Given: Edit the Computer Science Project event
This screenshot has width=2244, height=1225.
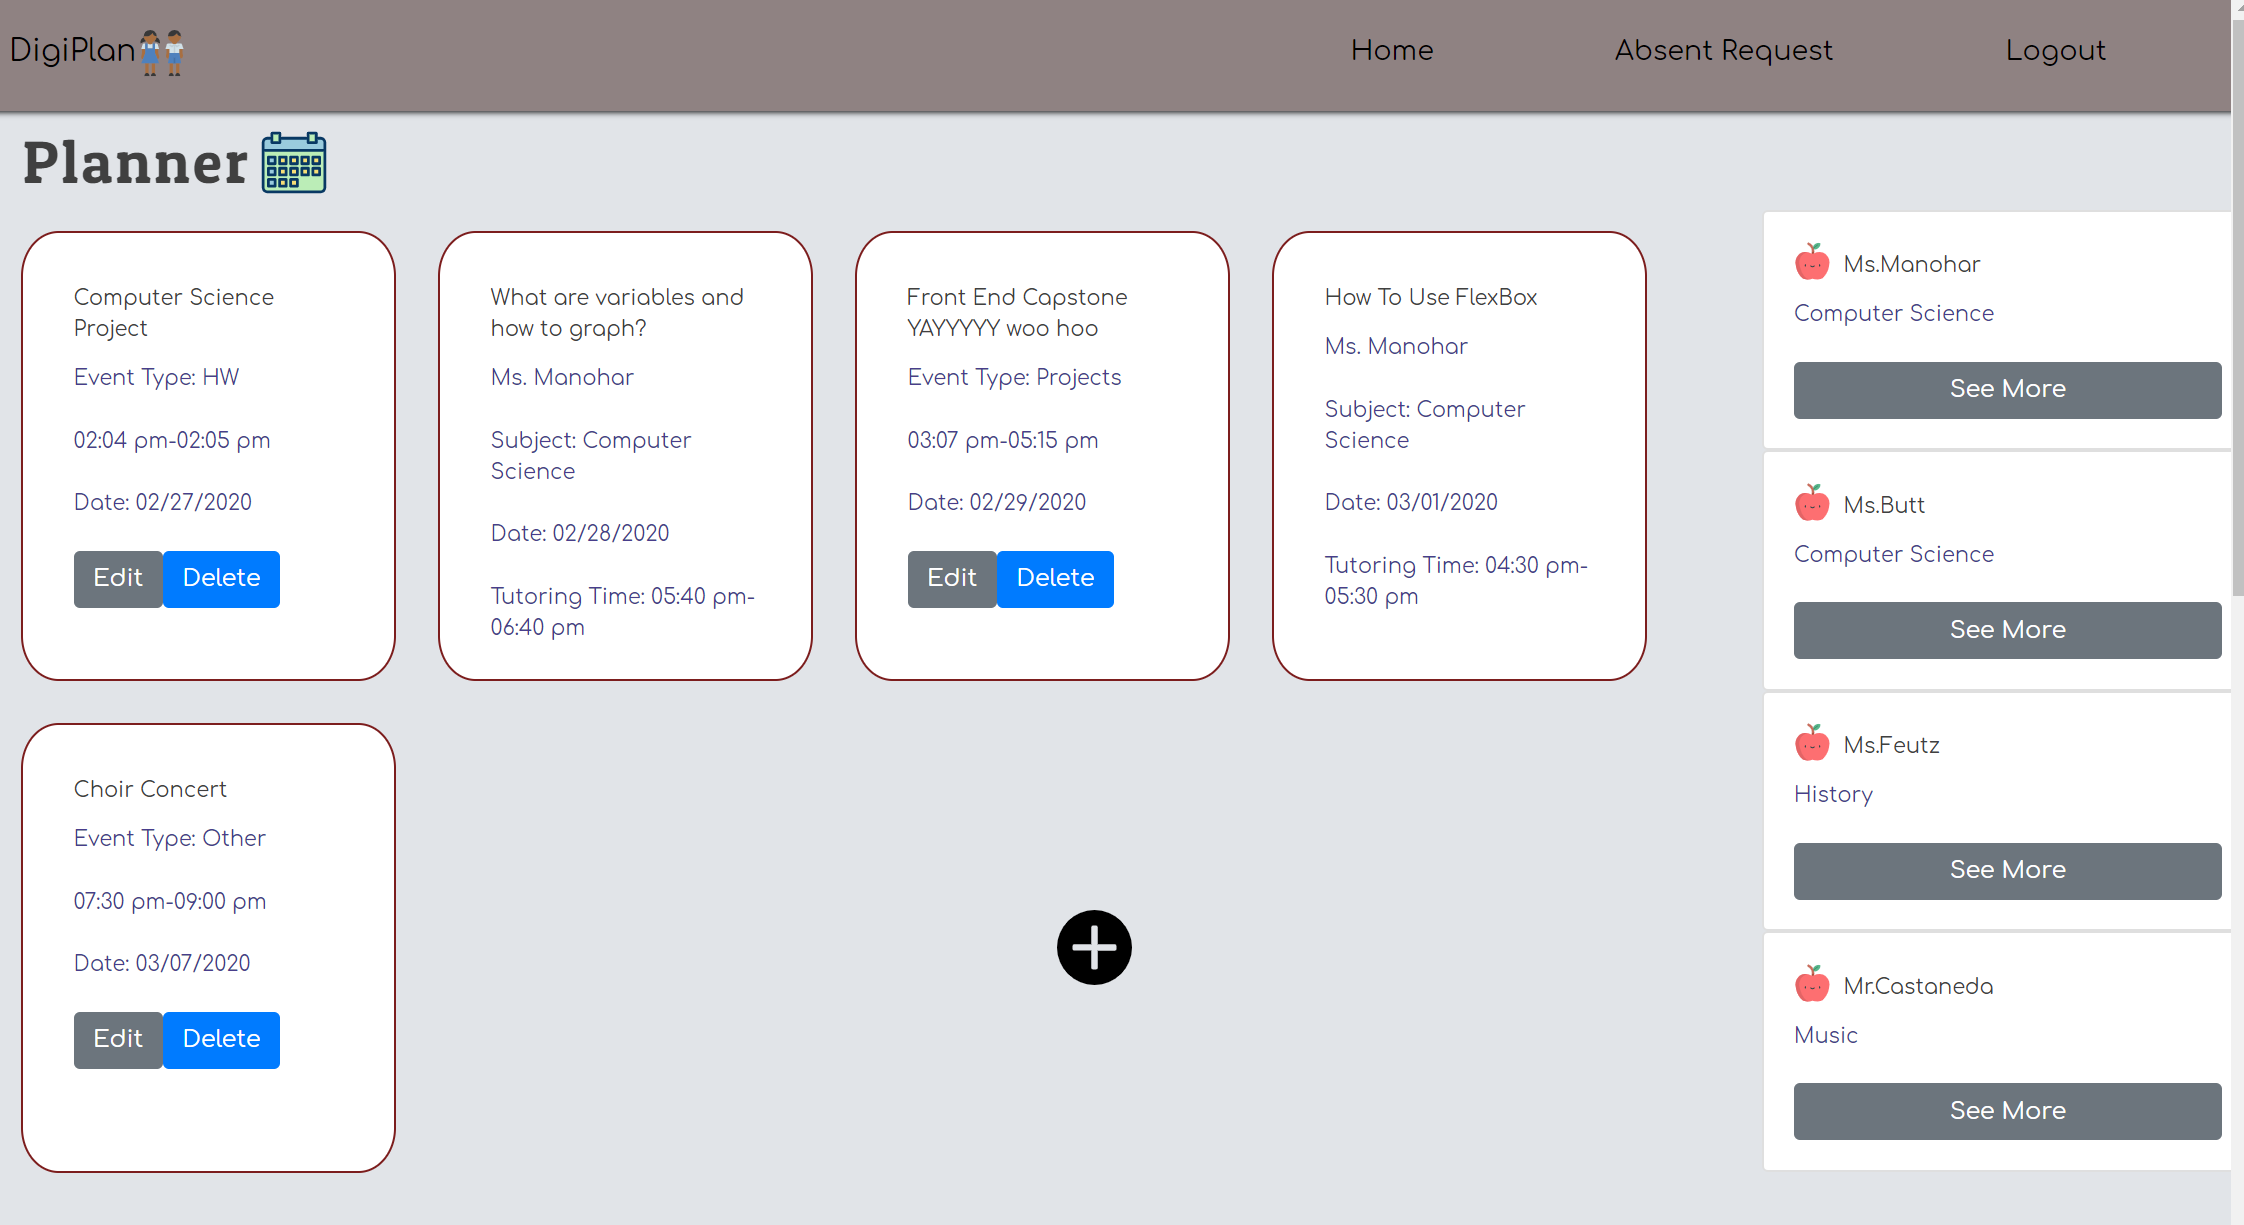Looking at the screenshot, I should point(118,578).
